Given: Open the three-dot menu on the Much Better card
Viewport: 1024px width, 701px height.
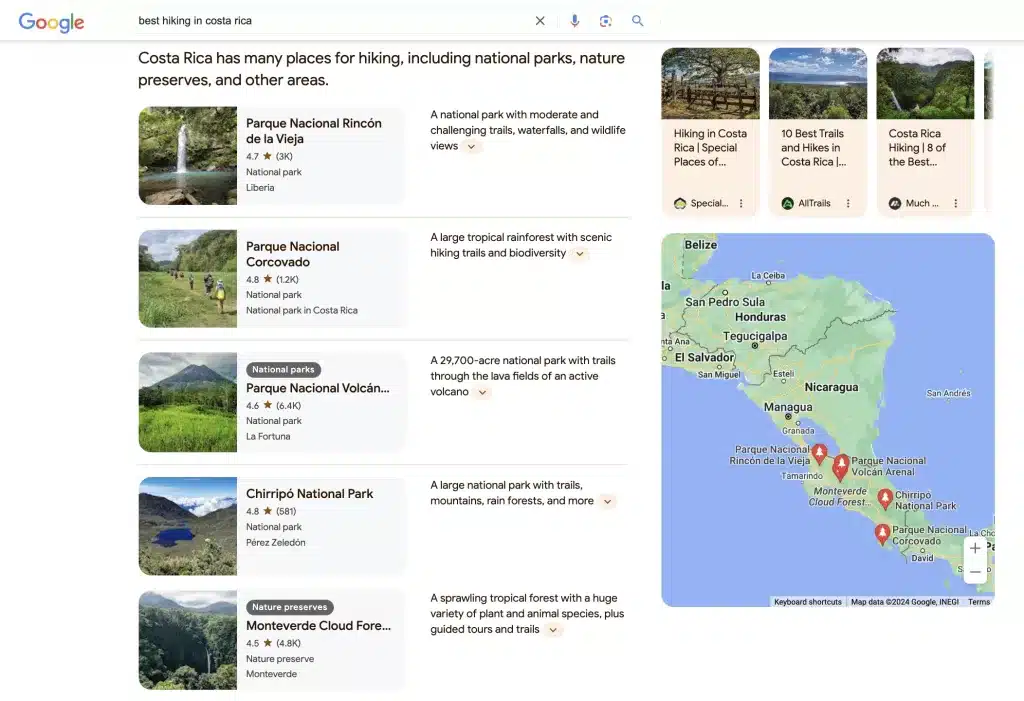Looking at the screenshot, I should [956, 203].
